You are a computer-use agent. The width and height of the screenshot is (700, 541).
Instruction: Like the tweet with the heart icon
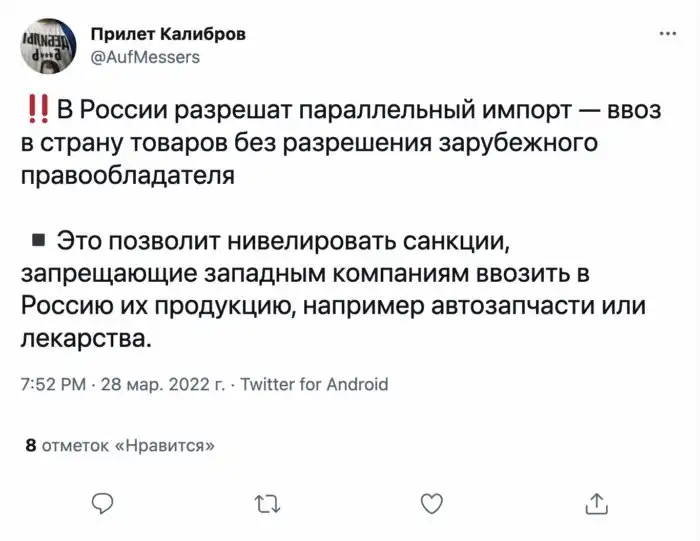tap(430, 503)
